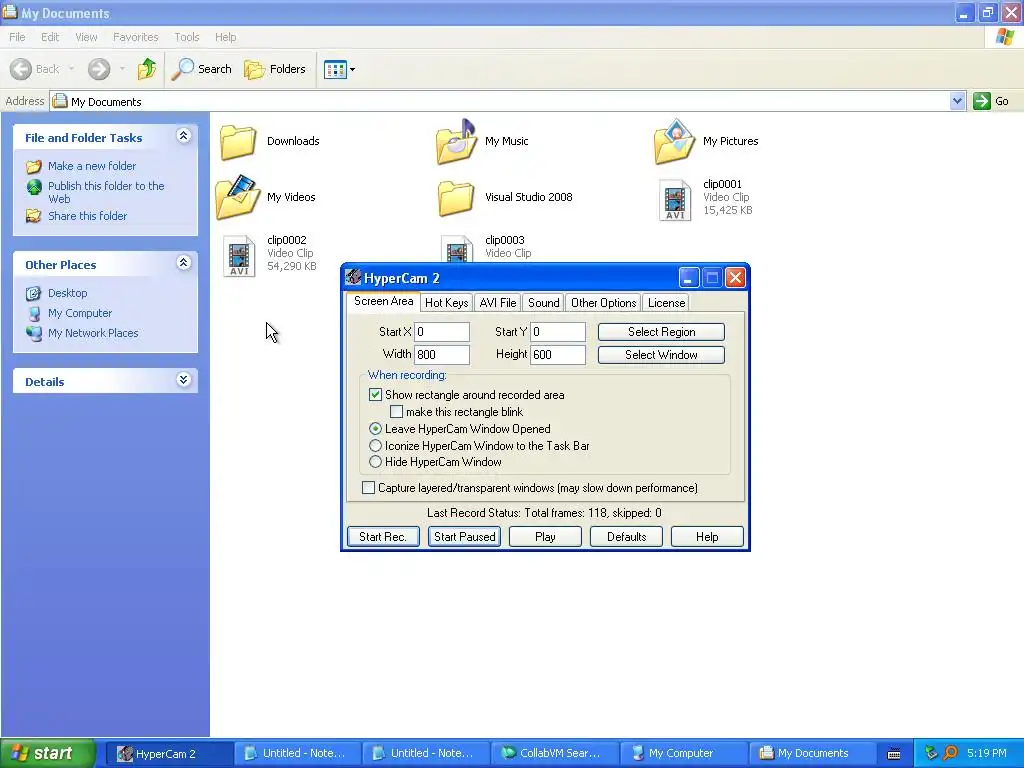This screenshot has height=768, width=1024.
Task: Click the Go button beside address bar
Action: 991,101
